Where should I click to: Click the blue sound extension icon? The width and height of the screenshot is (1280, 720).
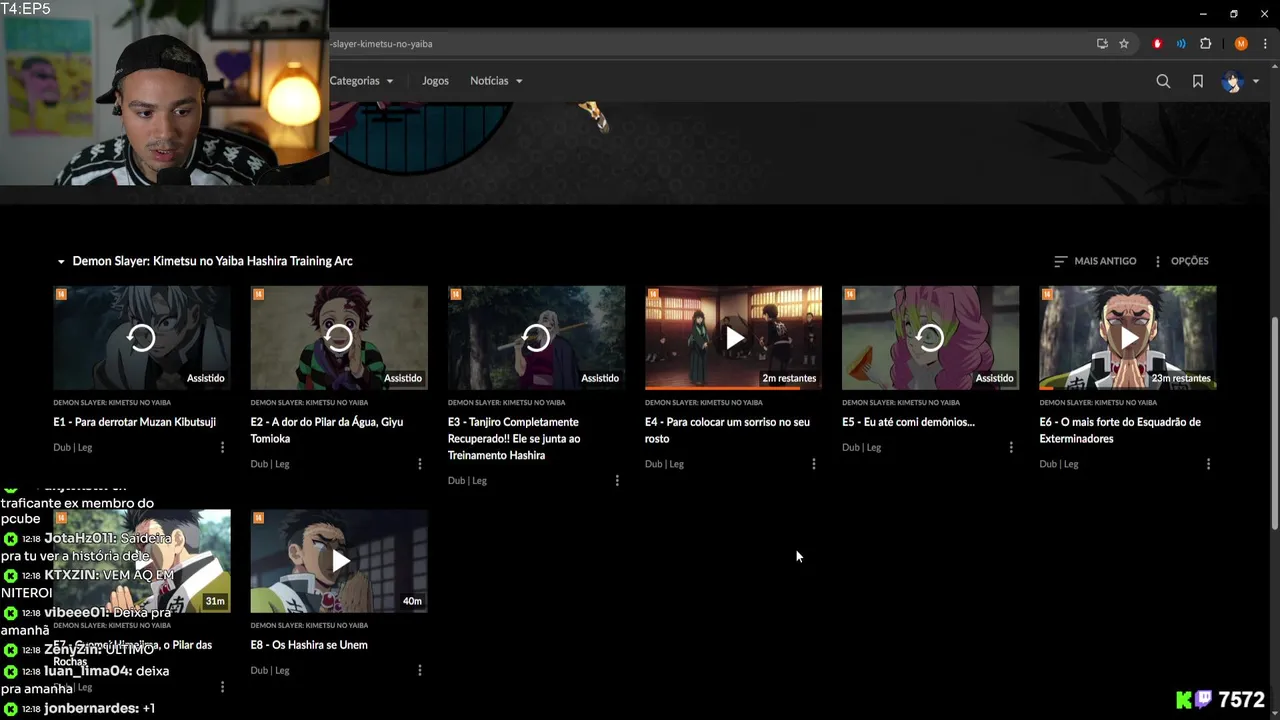click(1181, 44)
